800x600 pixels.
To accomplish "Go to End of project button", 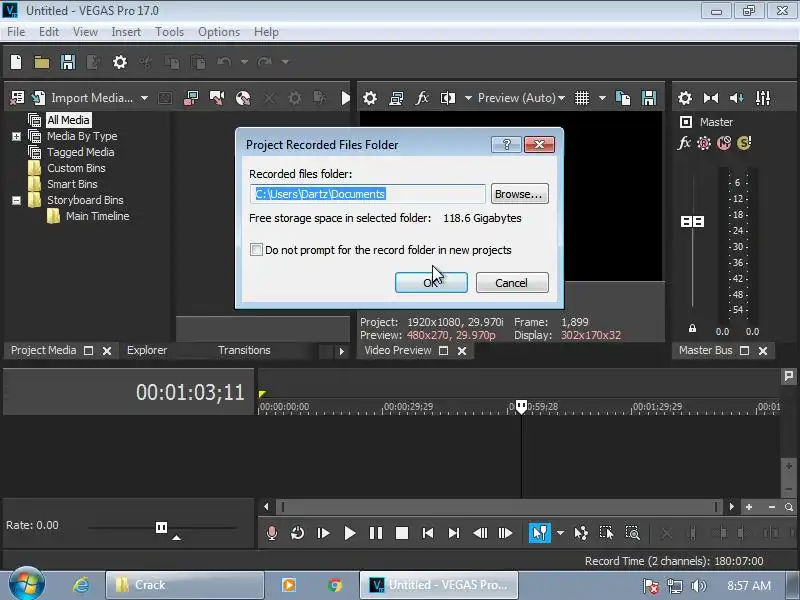I will coord(454,533).
